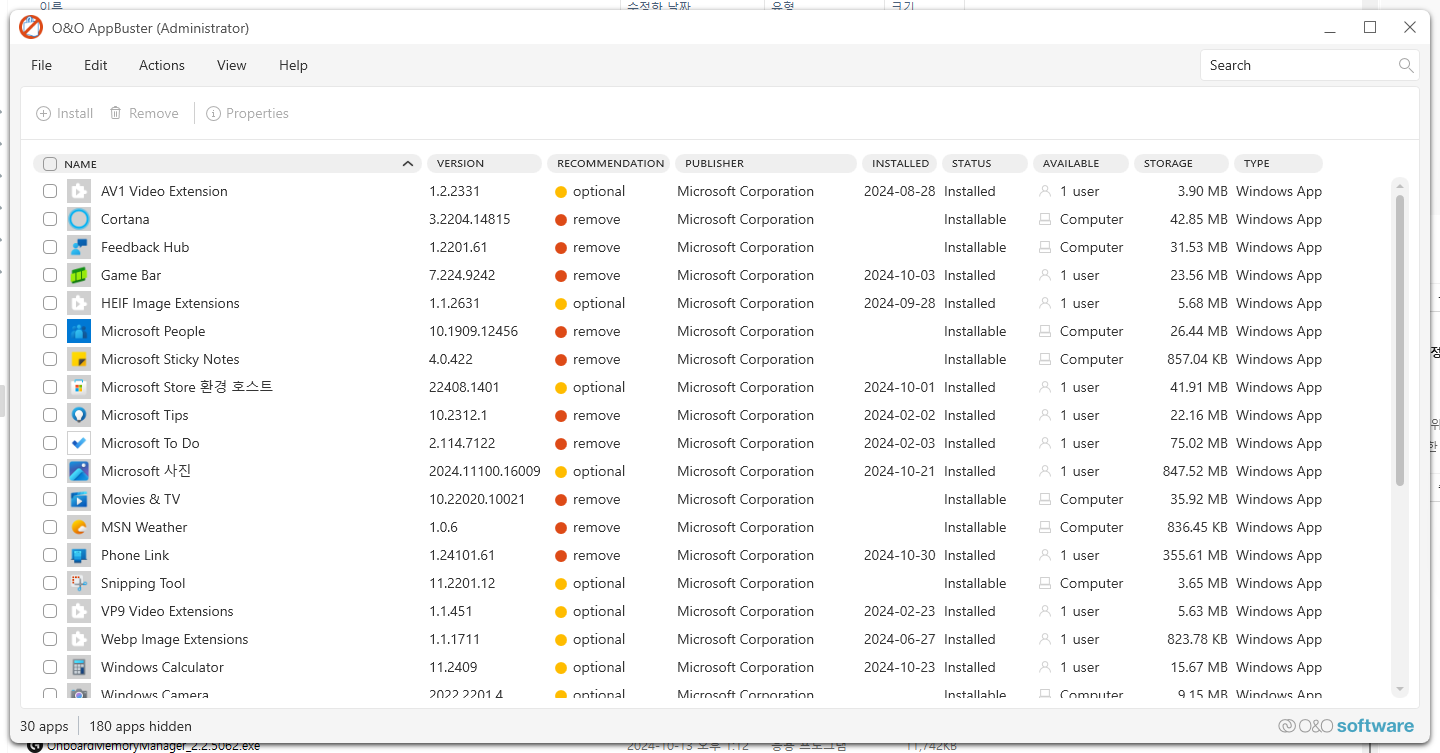Click the Webp Image Extensions icon
The image size is (1440, 753).
79,639
